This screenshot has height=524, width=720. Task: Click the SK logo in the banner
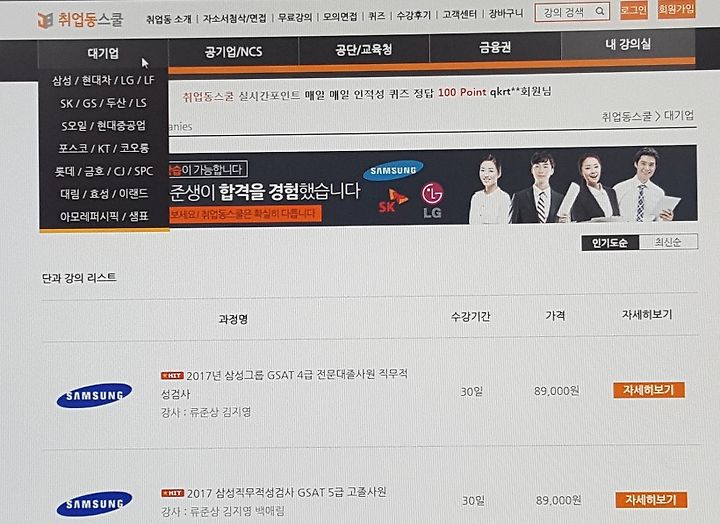393,201
